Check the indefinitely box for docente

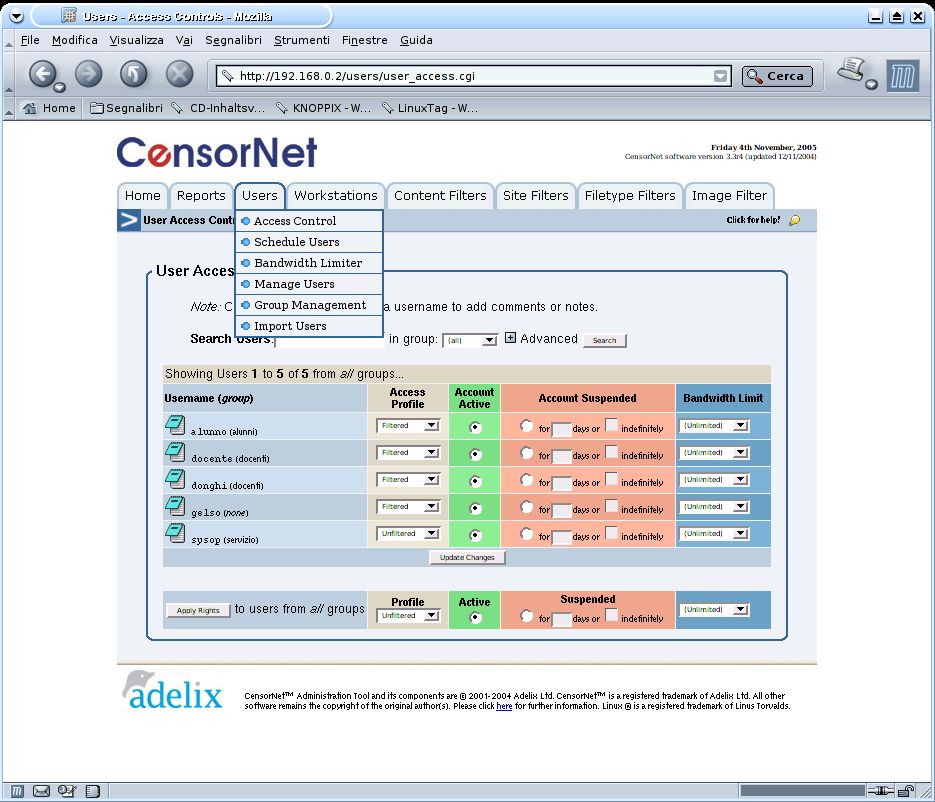(x=611, y=452)
